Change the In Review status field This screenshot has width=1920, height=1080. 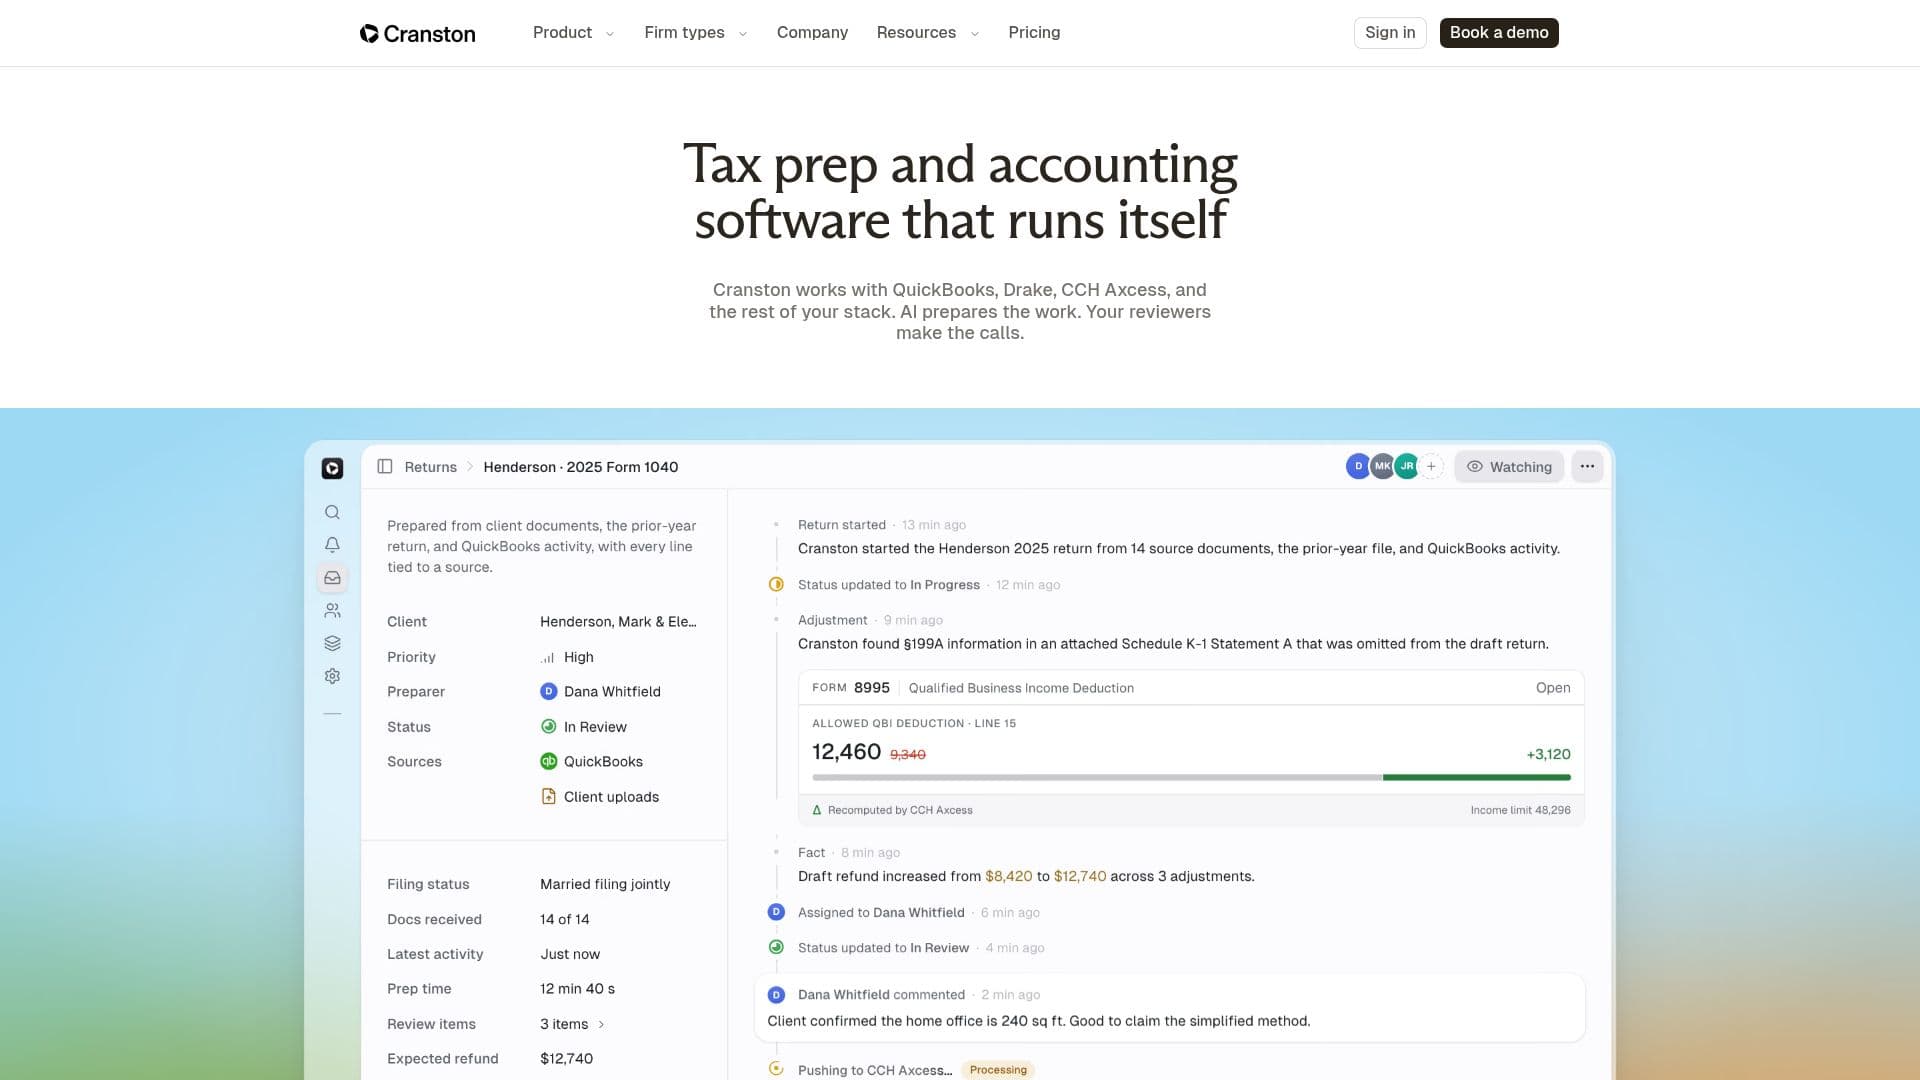pyautogui.click(x=583, y=727)
